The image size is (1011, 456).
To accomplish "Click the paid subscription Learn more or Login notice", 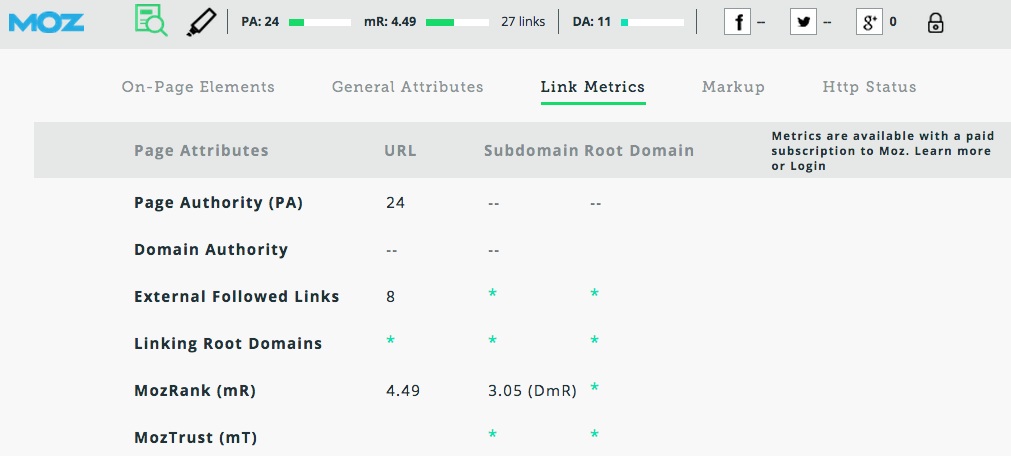I will (883, 151).
